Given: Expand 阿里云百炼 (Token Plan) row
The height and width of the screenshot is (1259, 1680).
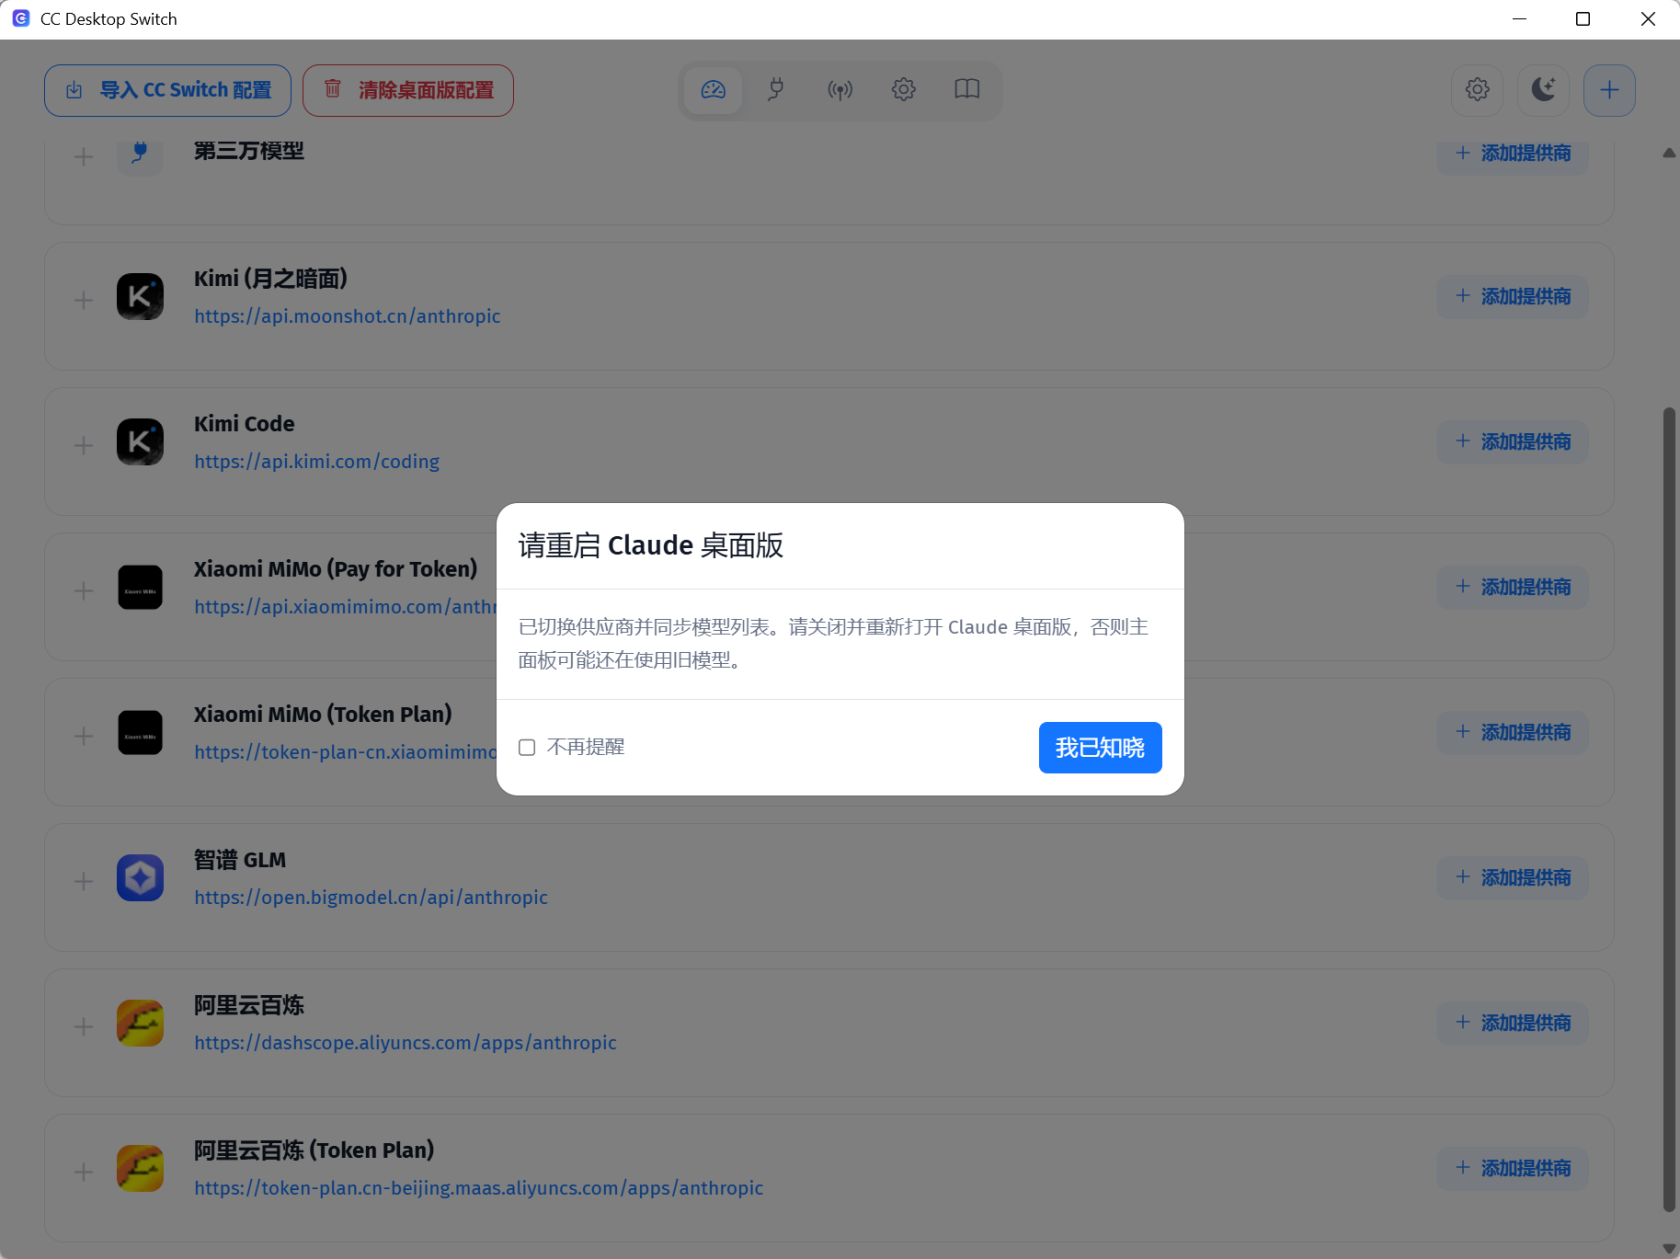Looking at the screenshot, I should (x=84, y=1171).
